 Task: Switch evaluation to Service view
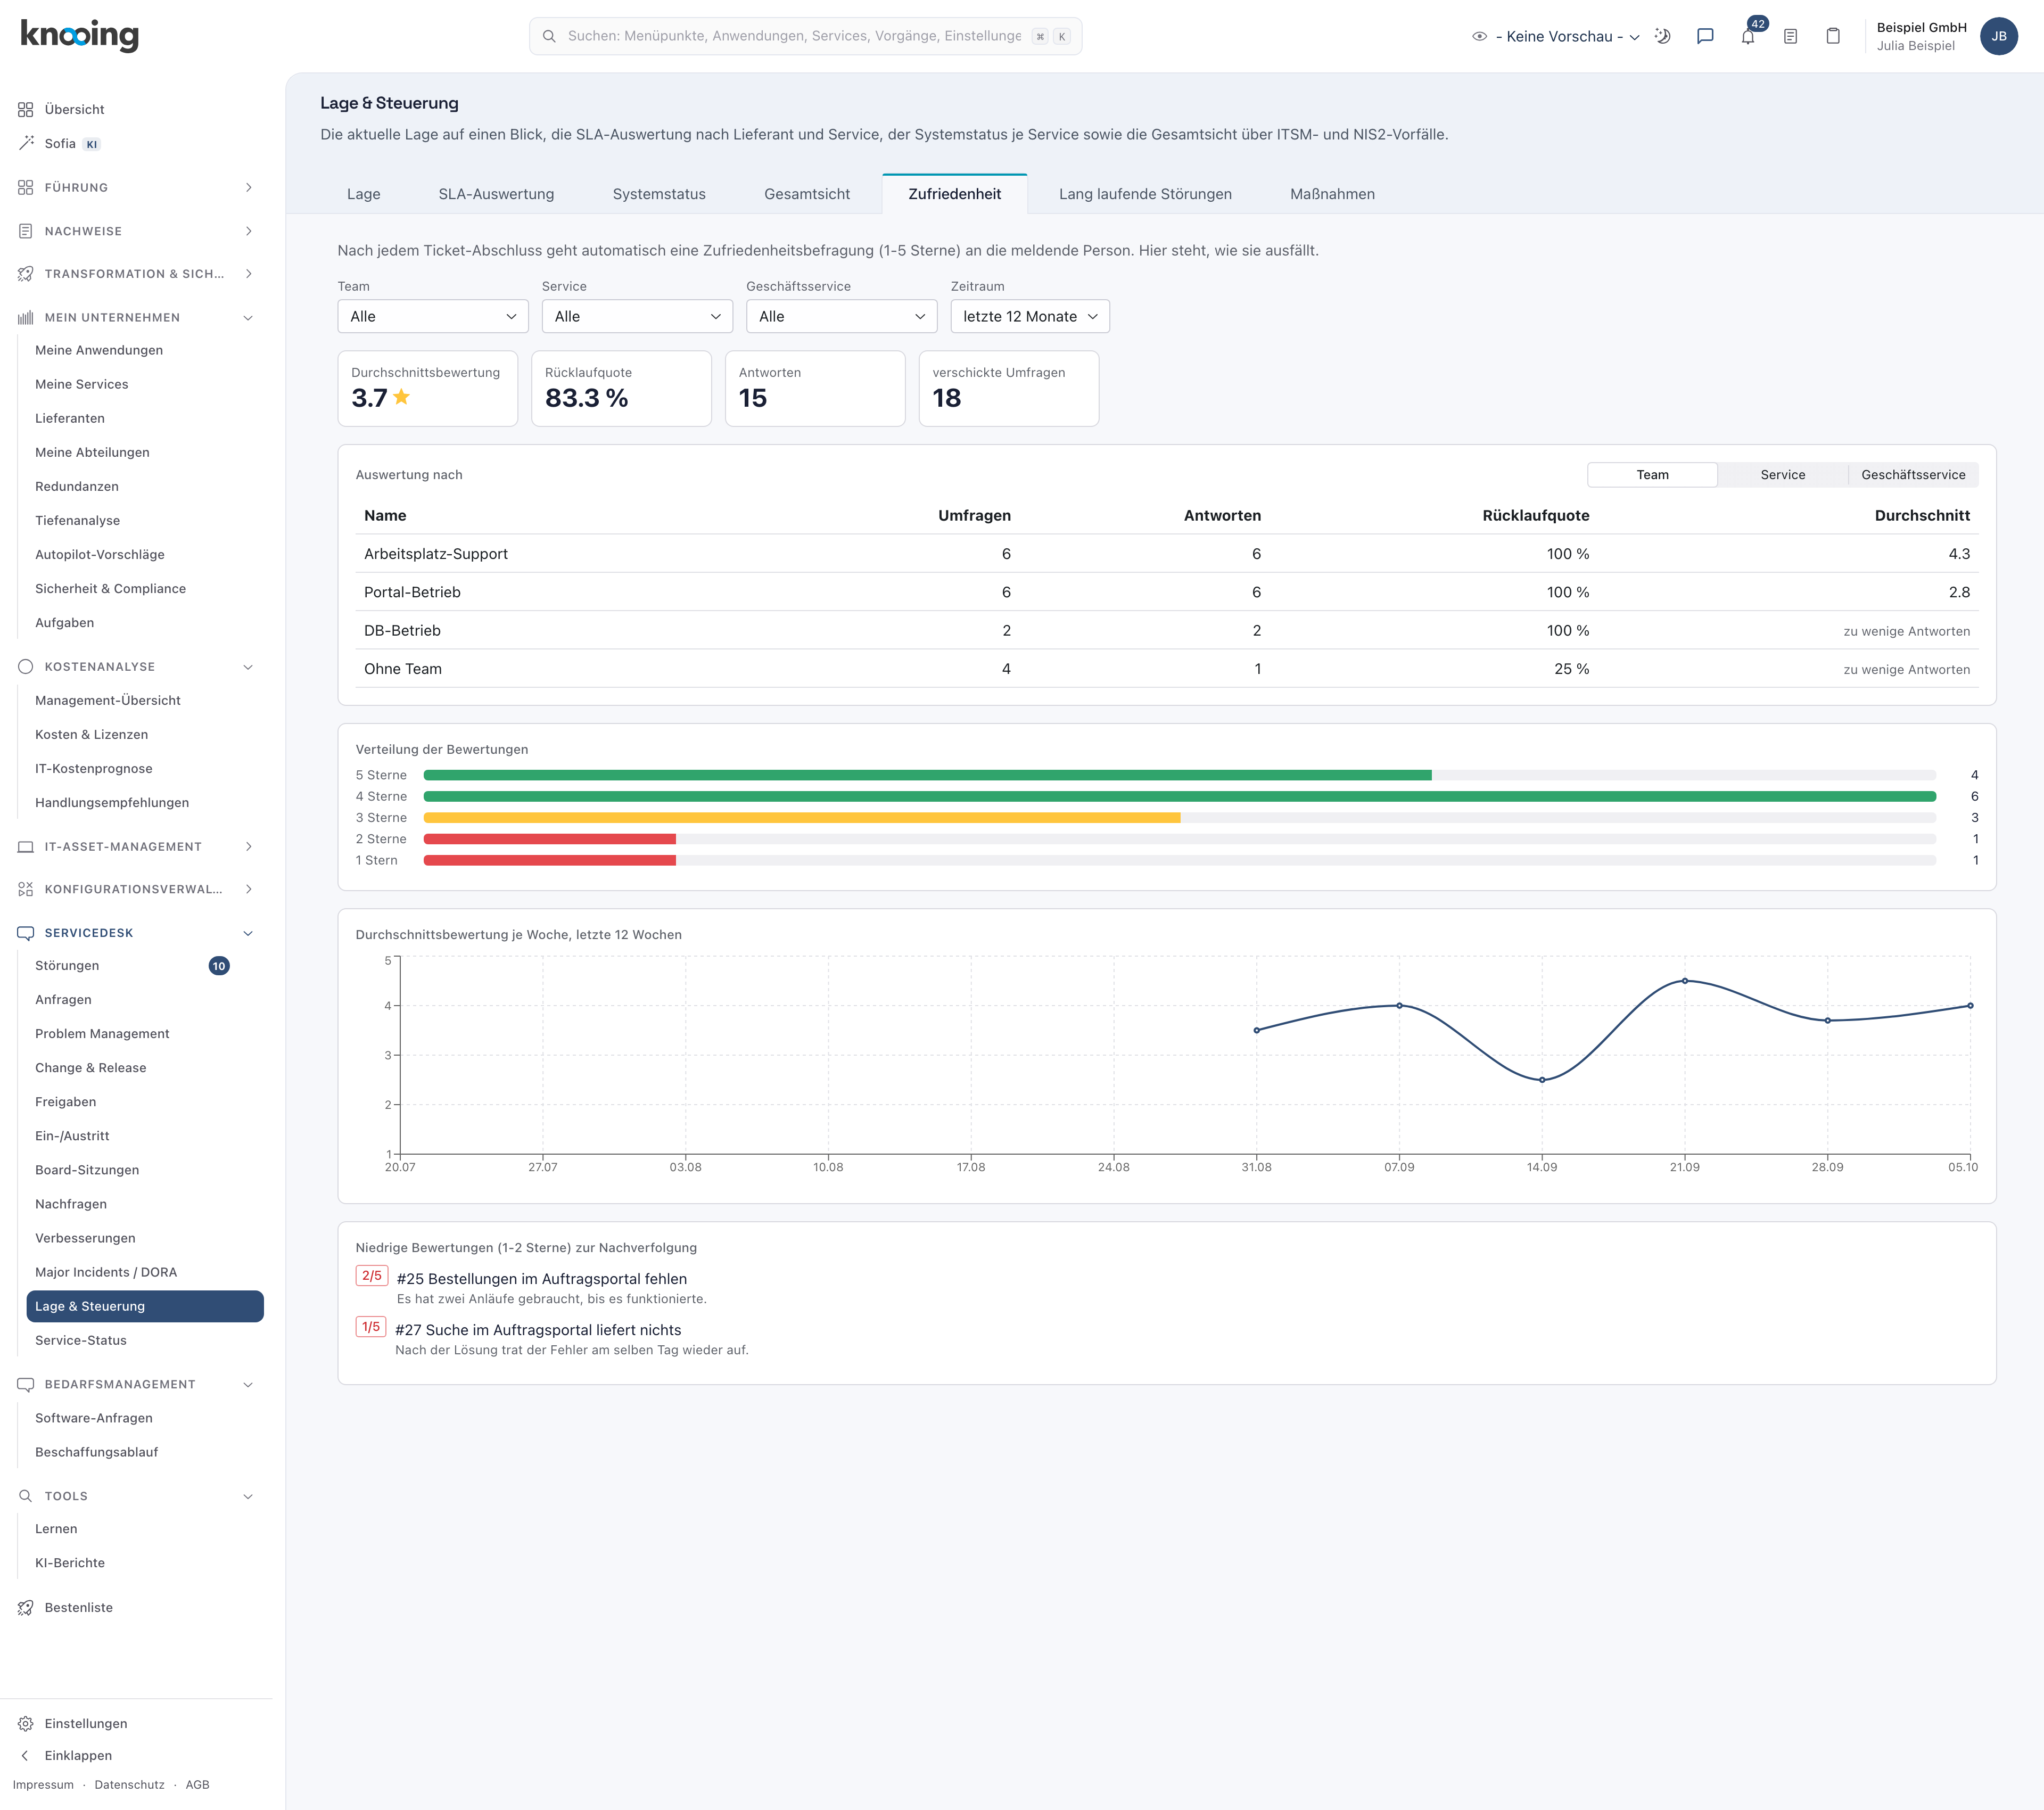pyautogui.click(x=1782, y=475)
